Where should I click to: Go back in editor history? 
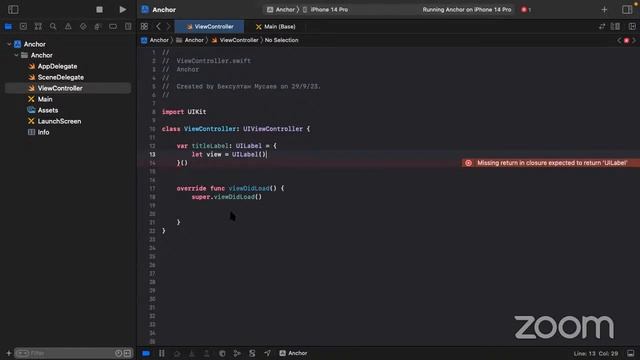tap(158, 27)
